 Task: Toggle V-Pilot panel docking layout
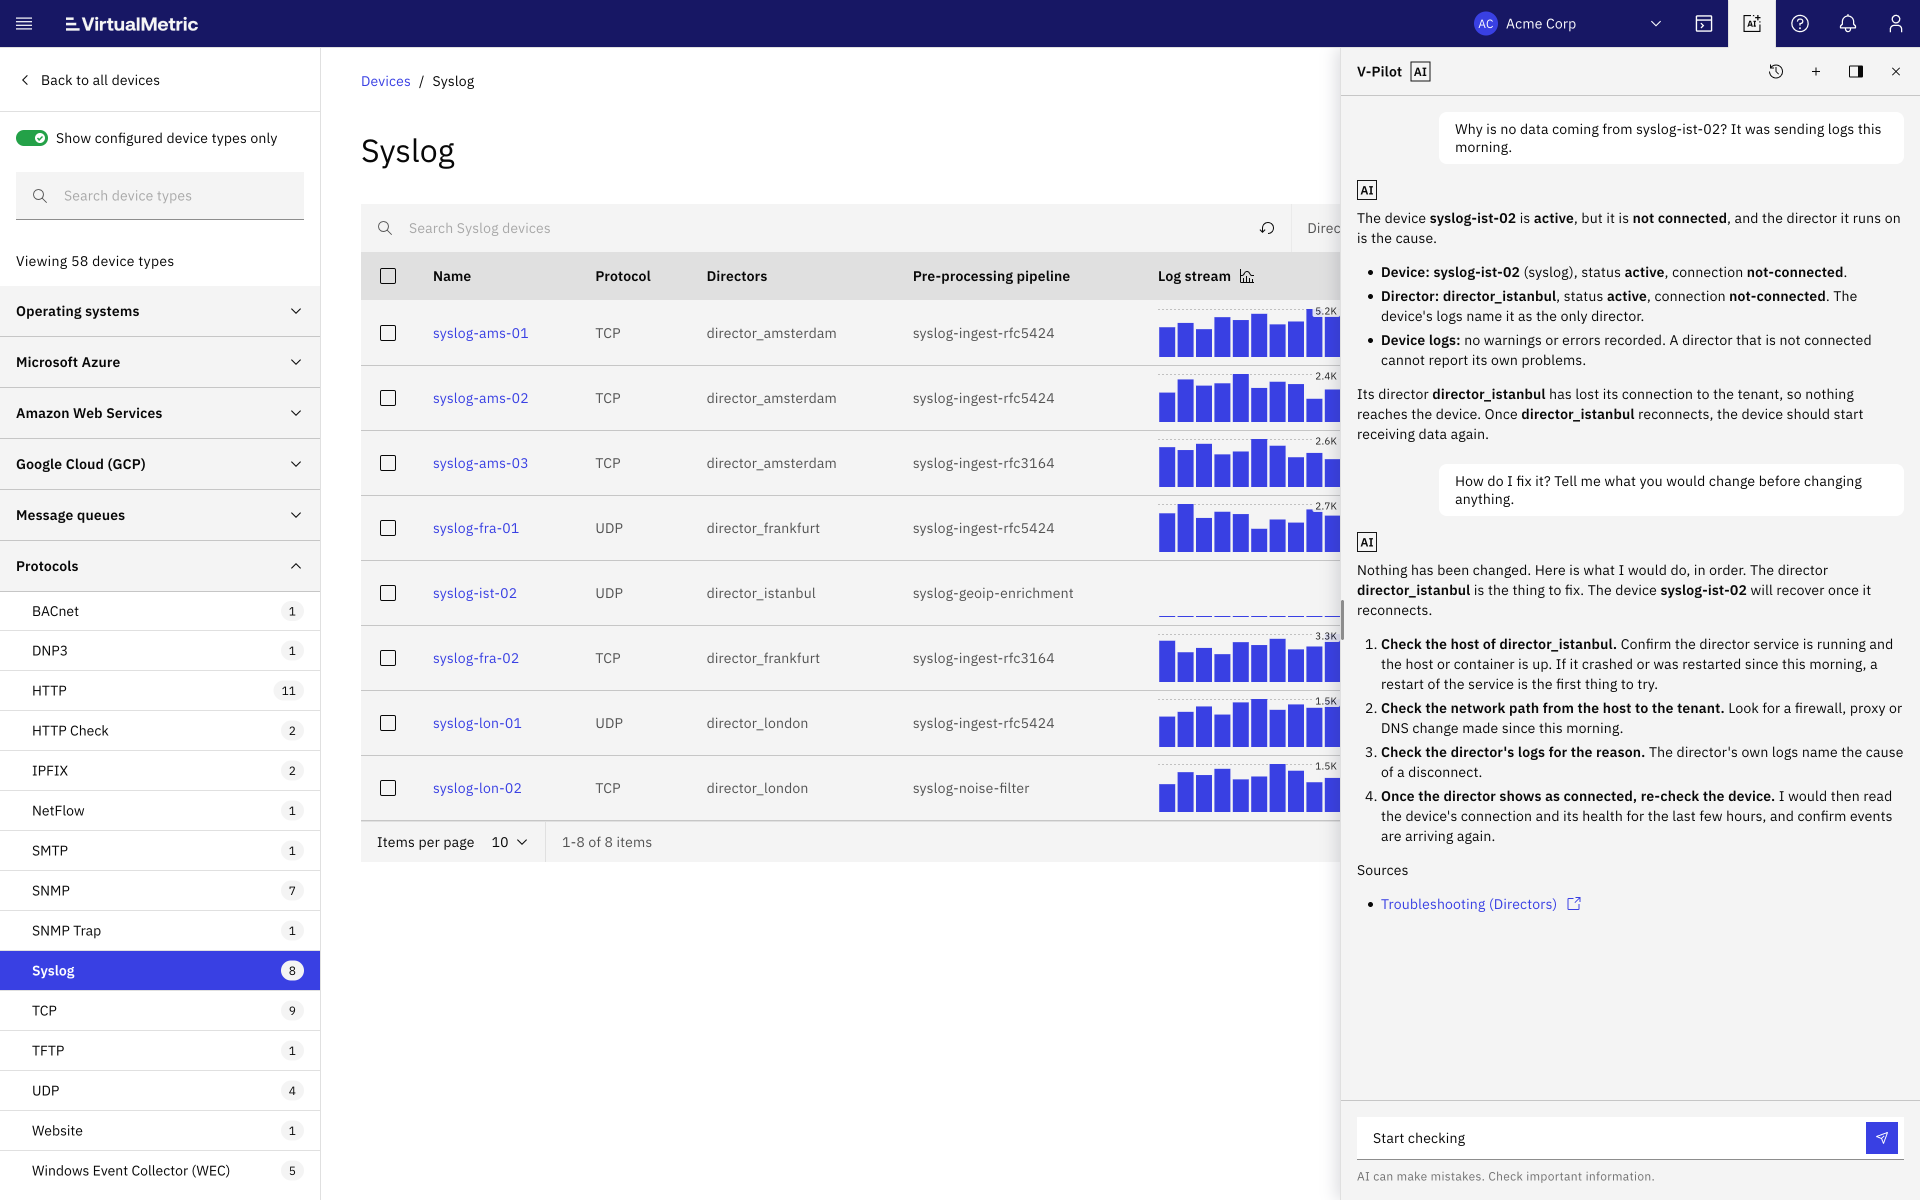(1856, 72)
